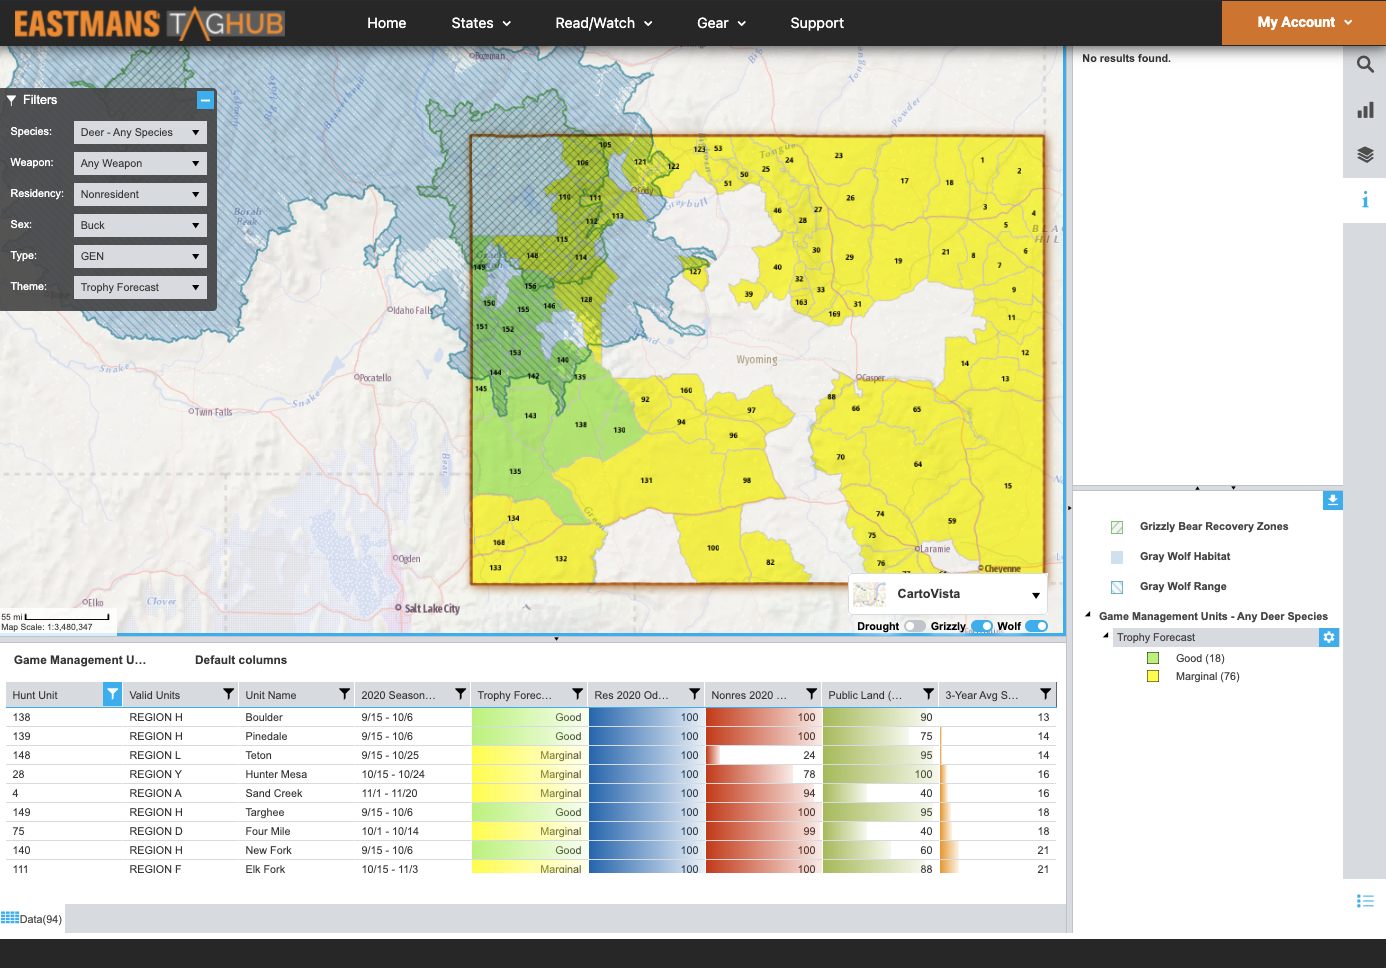
Task: Click the Good legend color swatch
Action: 1153,658
